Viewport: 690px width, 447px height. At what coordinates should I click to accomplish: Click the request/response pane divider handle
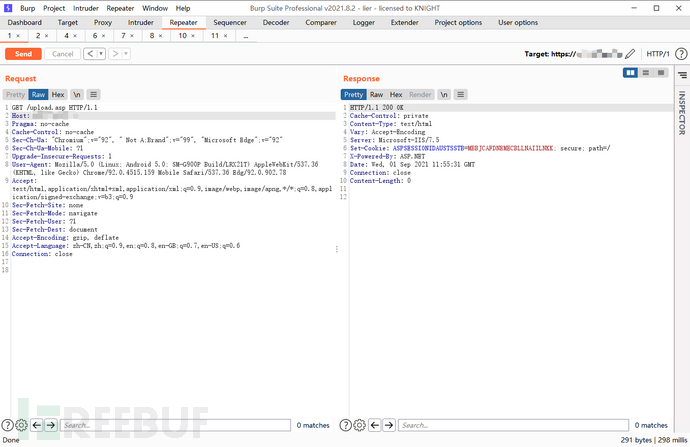click(x=337, y=249)
